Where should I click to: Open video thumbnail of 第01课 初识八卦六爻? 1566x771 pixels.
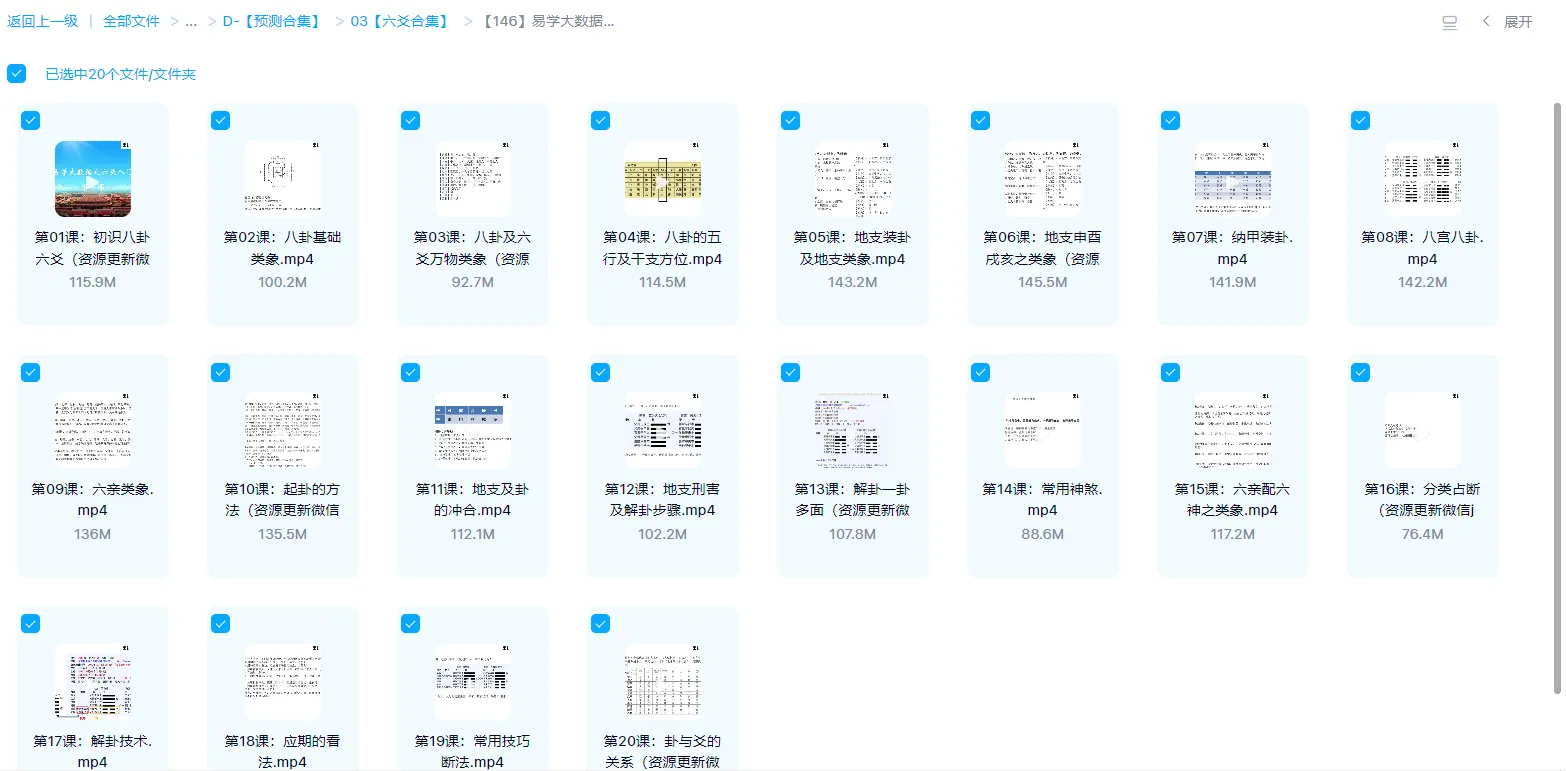coord(93,179)
